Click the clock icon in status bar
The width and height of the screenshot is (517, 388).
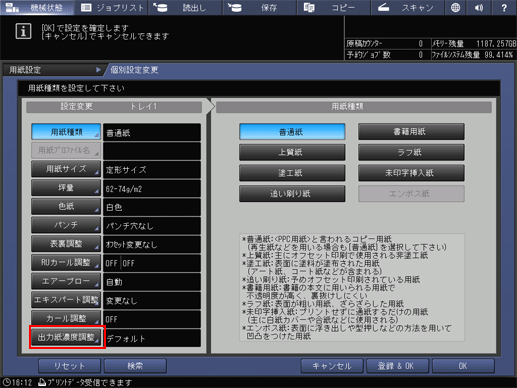[6, 383]
